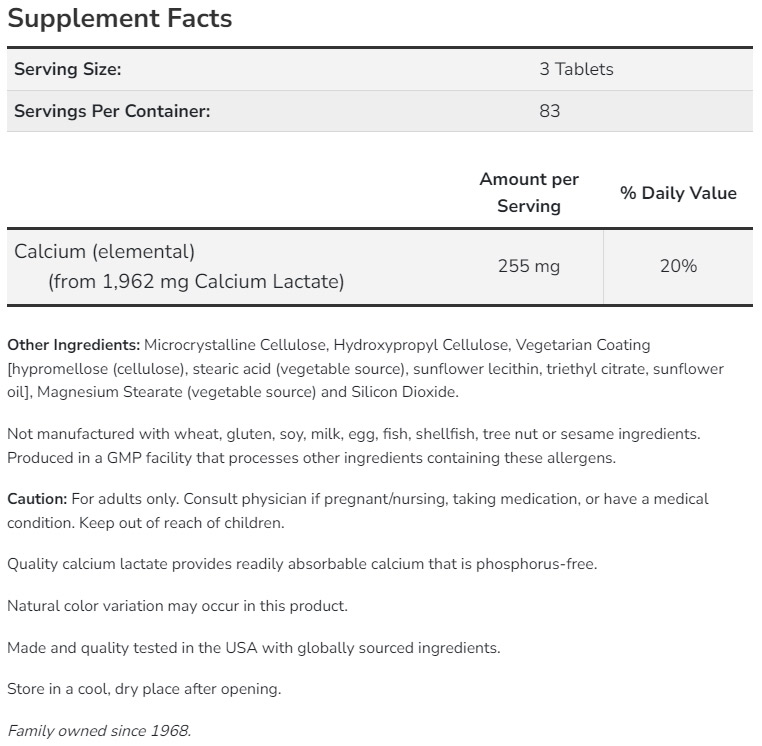Click the Serving Size label

[67, 69]
